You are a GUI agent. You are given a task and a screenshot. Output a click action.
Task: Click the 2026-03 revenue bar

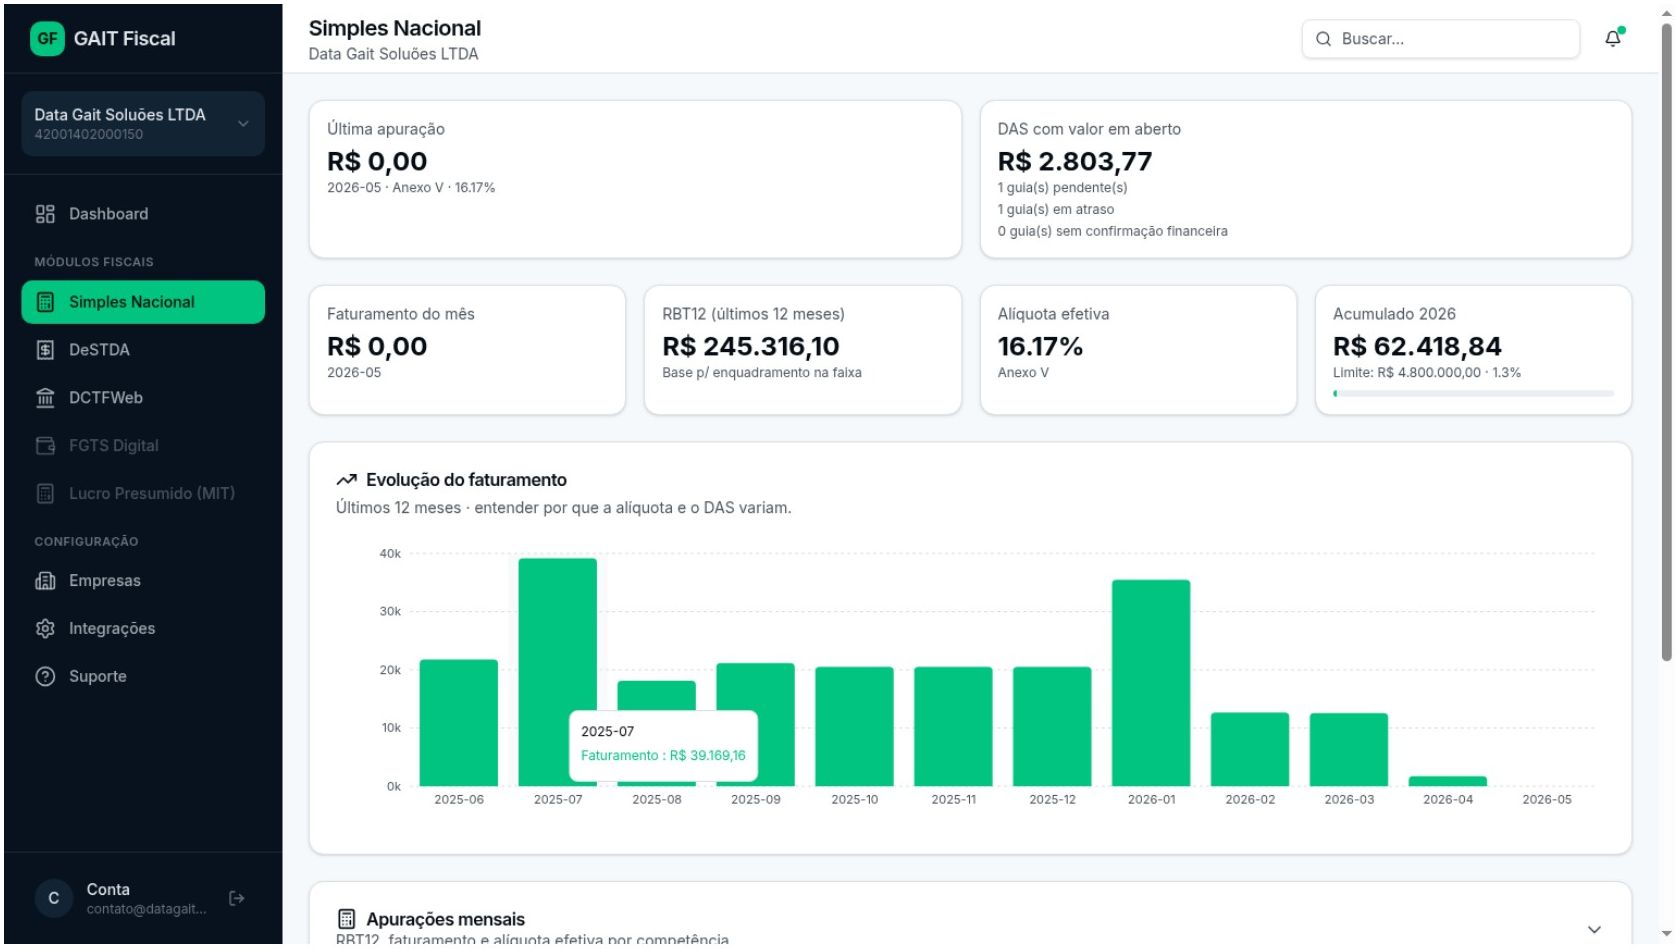click(x=1349, y=749)
